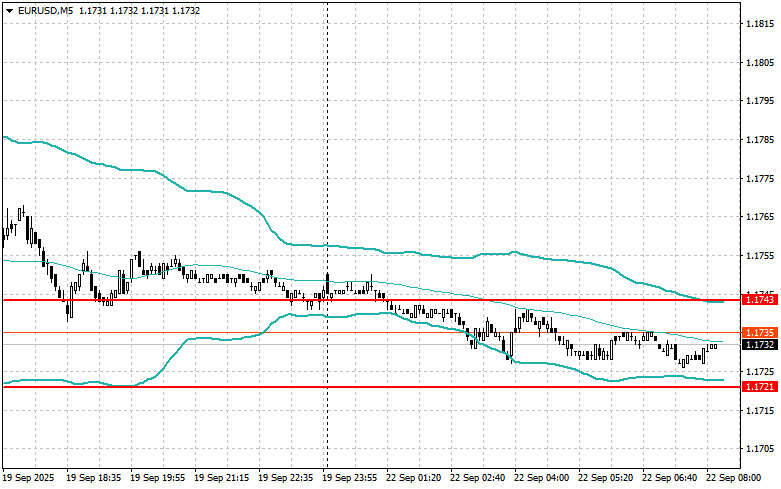Click the 1.1805 price scale value
The height and width of the screenshot is (489, 781).
click(760, 63)
